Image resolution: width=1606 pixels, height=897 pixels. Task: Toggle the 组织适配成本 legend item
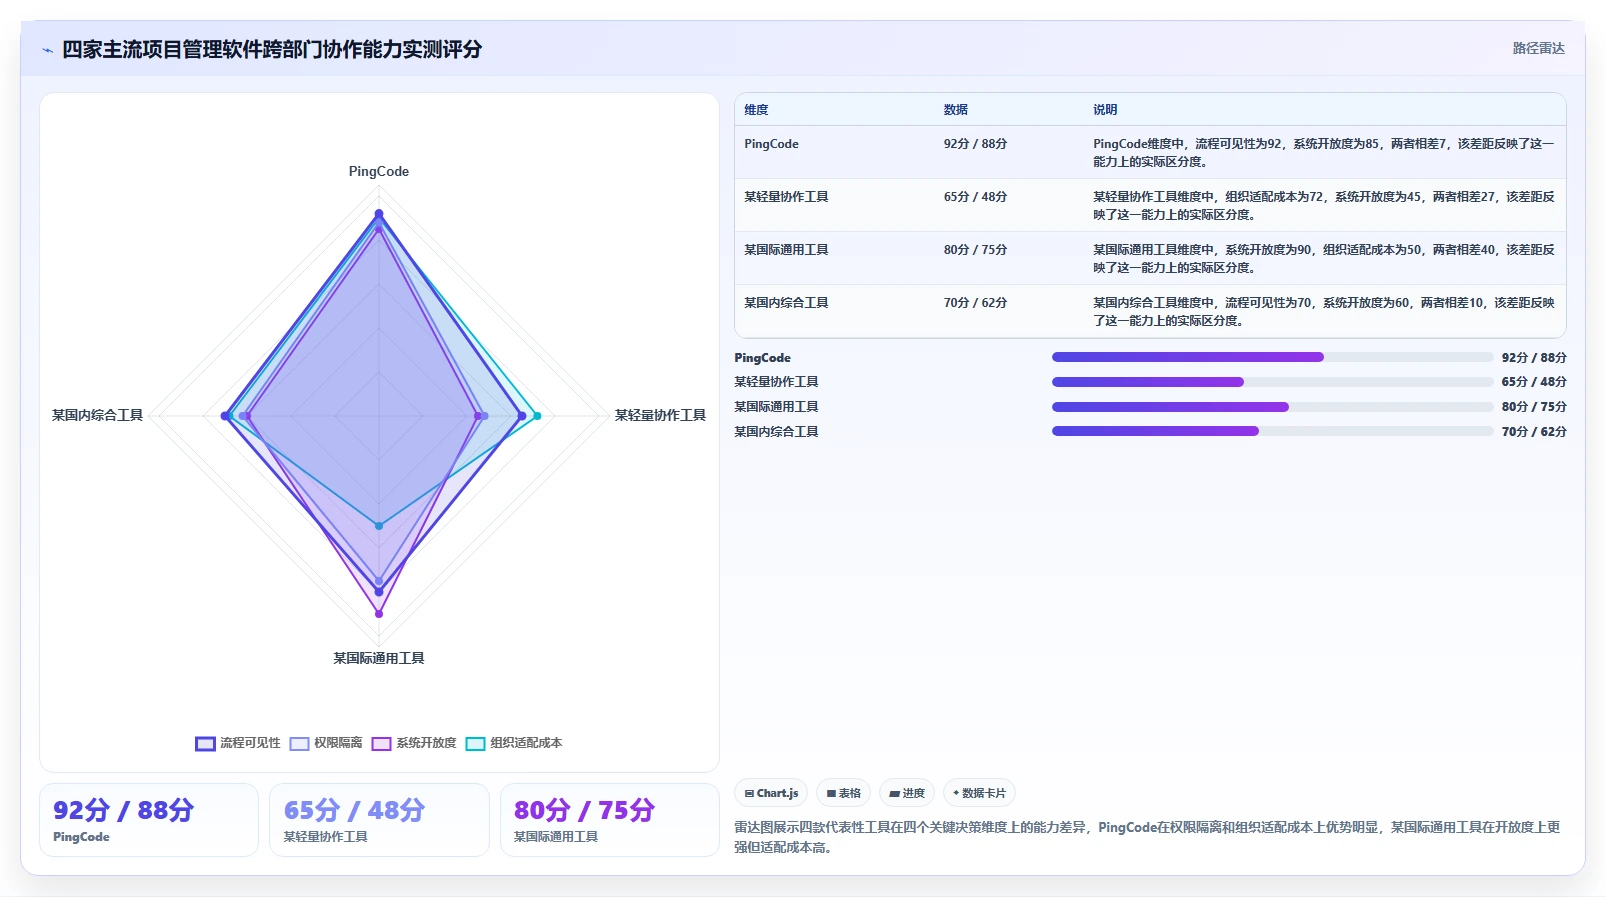[x=514, y=743]
